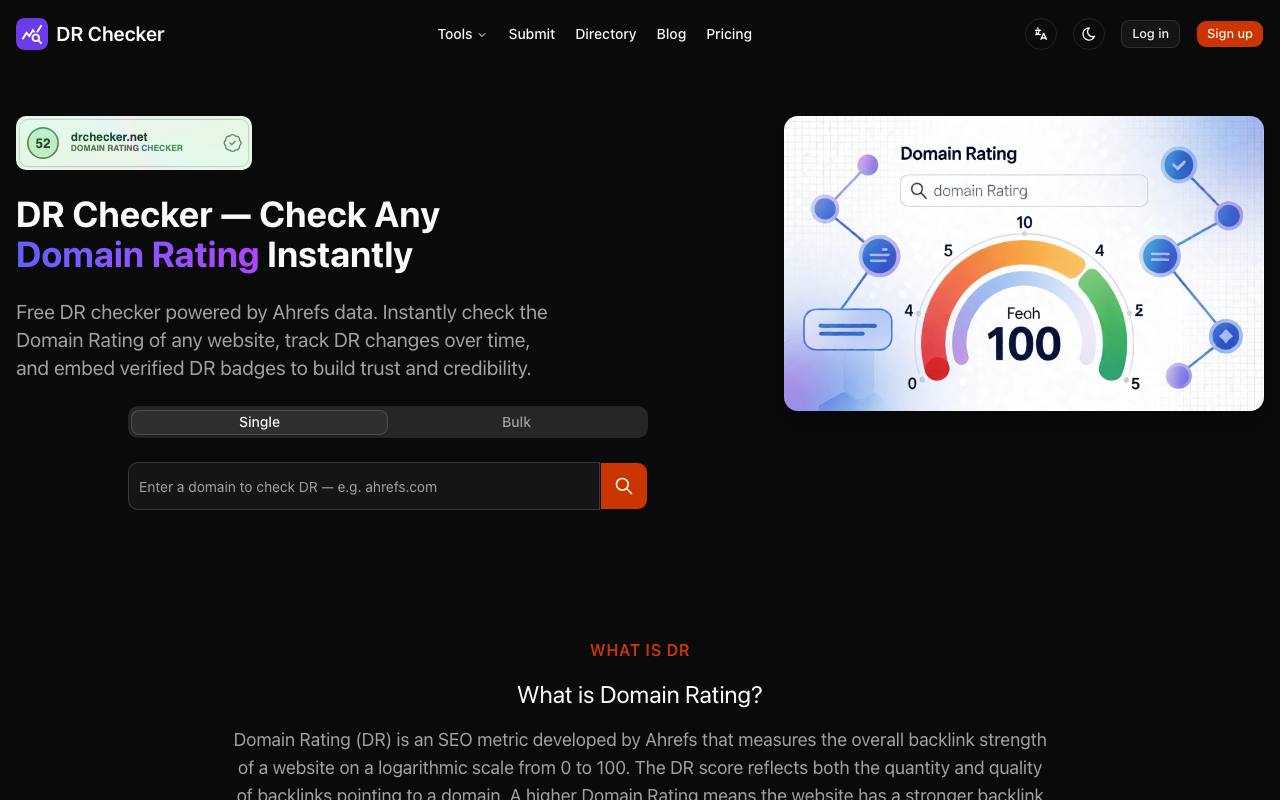1280x800 pixels.
Task: Click the verified checkmark on drchecker.net badge
Action: click(232, 143)
